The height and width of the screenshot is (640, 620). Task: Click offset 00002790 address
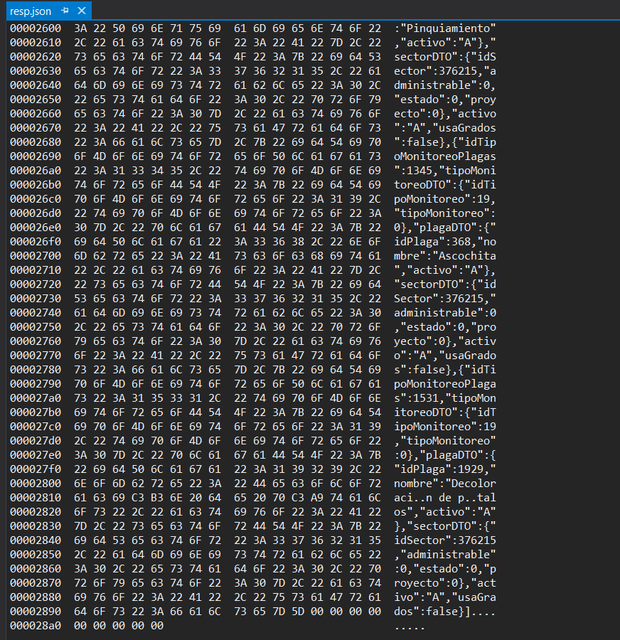point(36,384)
